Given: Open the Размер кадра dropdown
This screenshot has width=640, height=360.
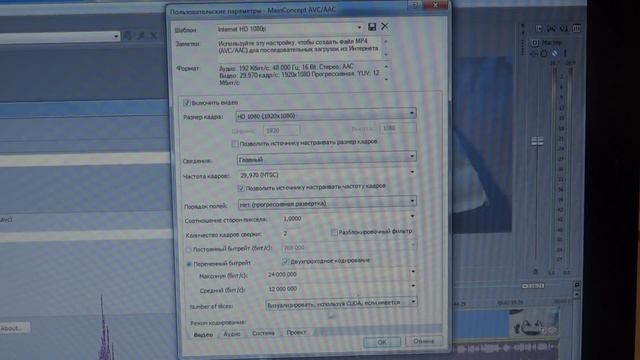Looking at the screenshot, I should (x=412, y=113).
